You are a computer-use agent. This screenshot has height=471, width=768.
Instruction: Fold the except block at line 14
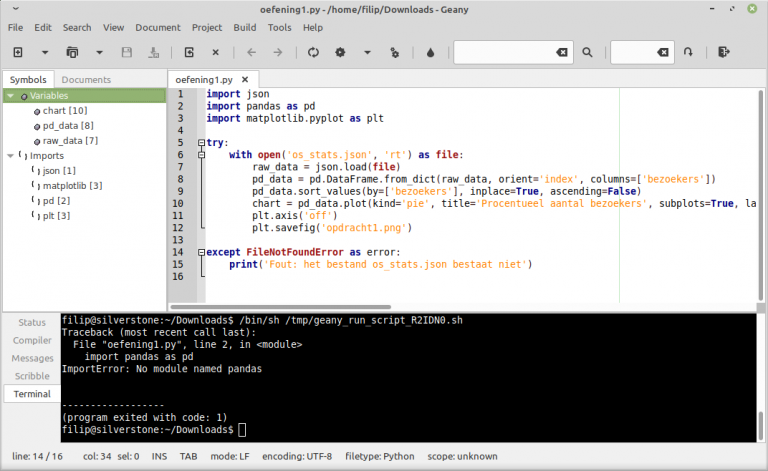(x=201, y=252)
